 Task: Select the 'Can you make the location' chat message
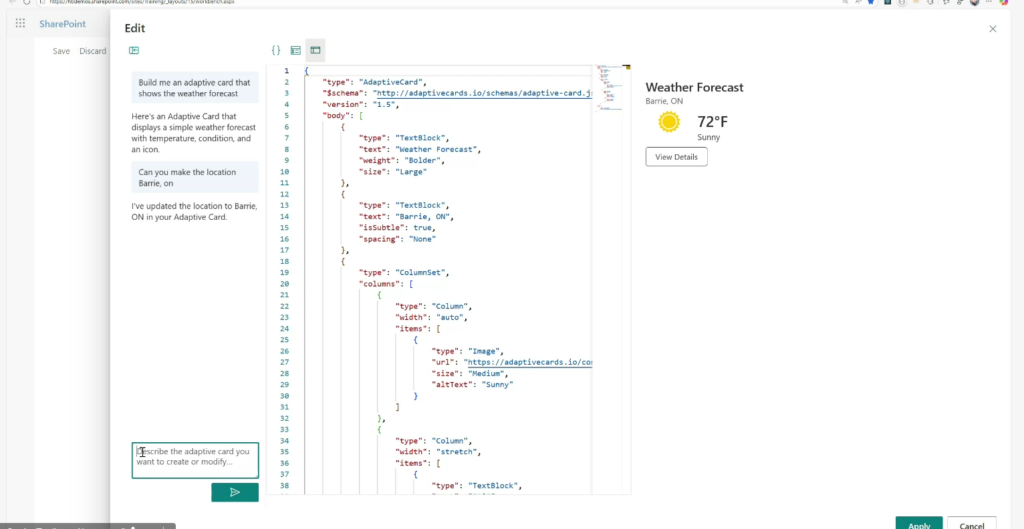195,178
